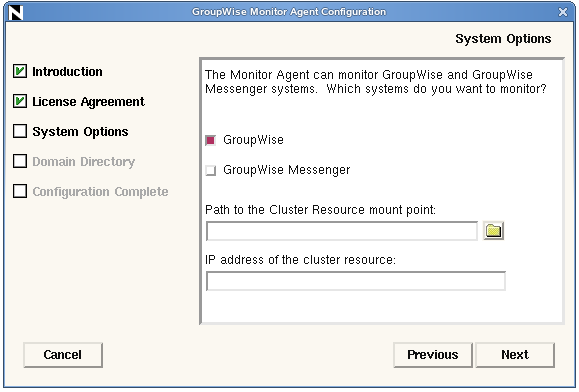Select the System Options step label in sidebar

click(x=80, y=132)
